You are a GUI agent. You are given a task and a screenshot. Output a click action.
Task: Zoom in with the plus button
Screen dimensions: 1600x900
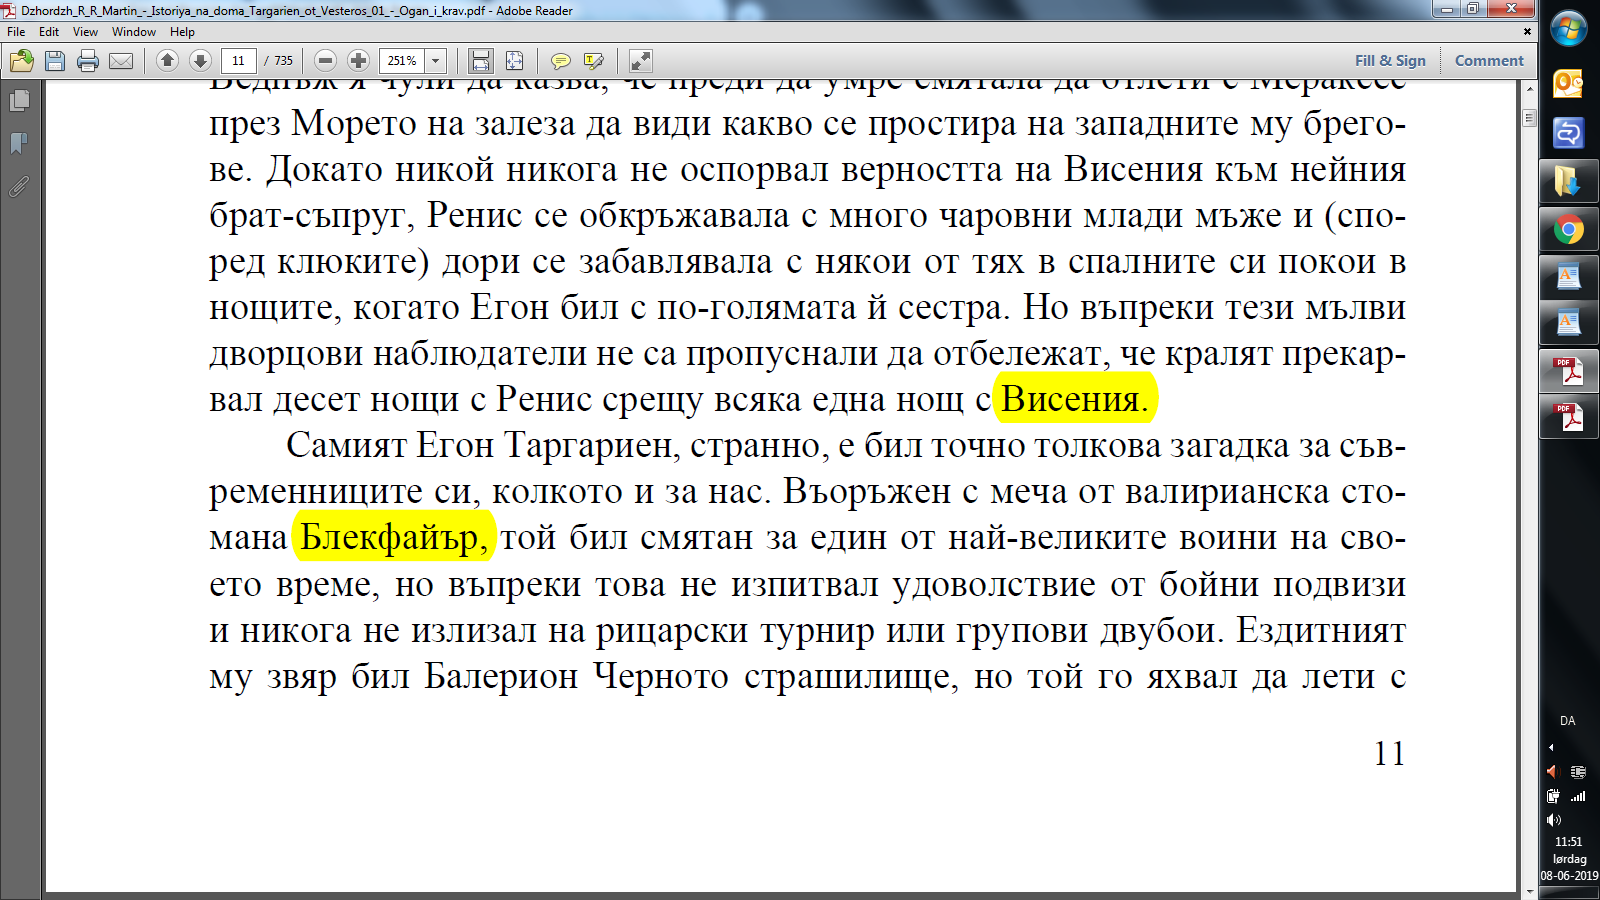pyautogui.click(x=358, y=61)
